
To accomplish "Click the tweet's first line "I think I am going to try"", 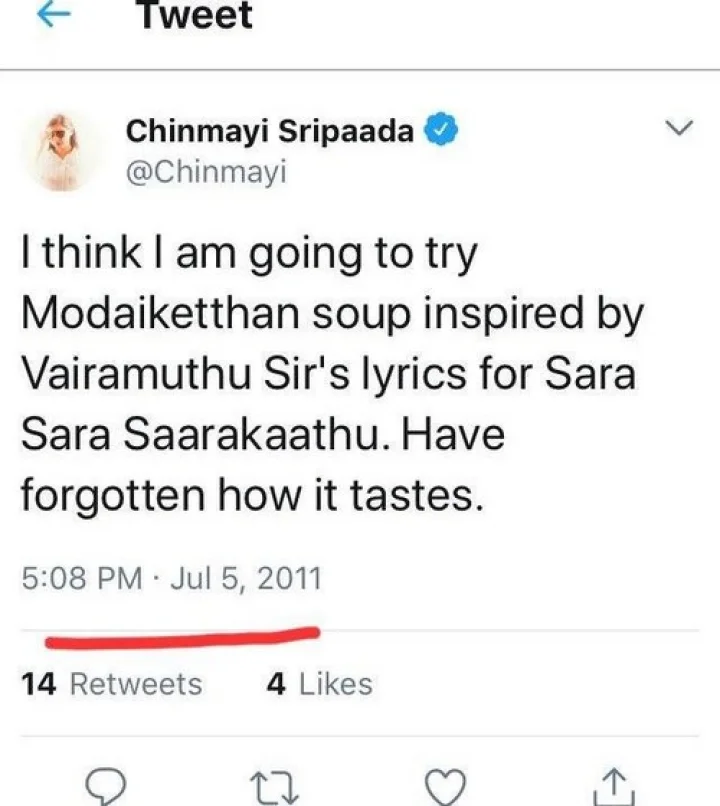I will tap(249, 256).
